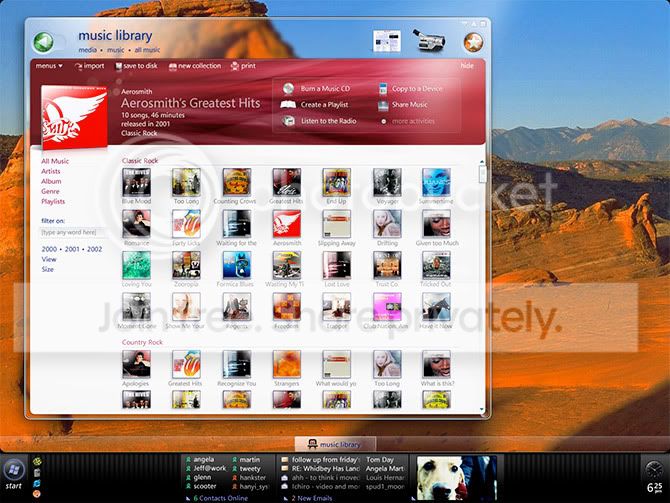The width and height of the screenshot is (670, 503).
Task: Expand 2 New Emails panel
Action: coord(308,498)
